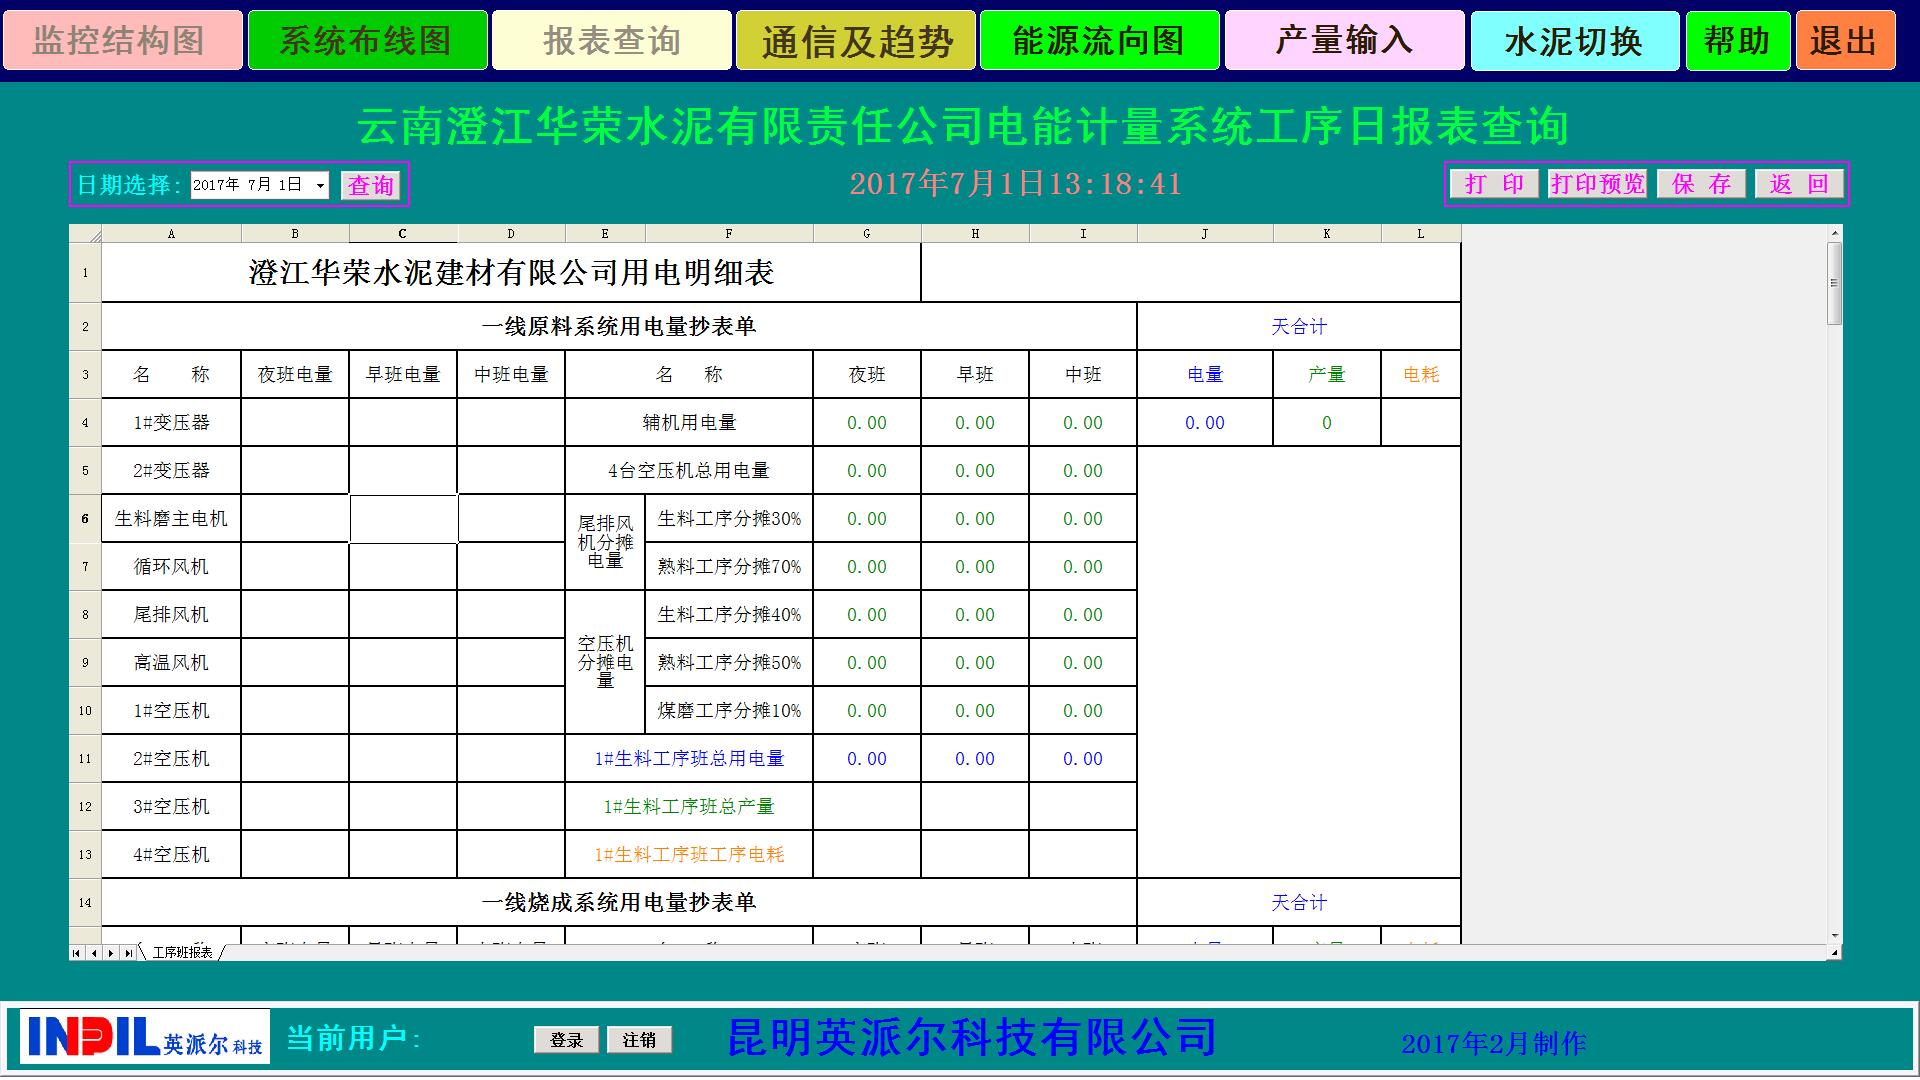Click the 登录 login button
Viewport: 1920px width, 1080px height.
coord(566,1040)
